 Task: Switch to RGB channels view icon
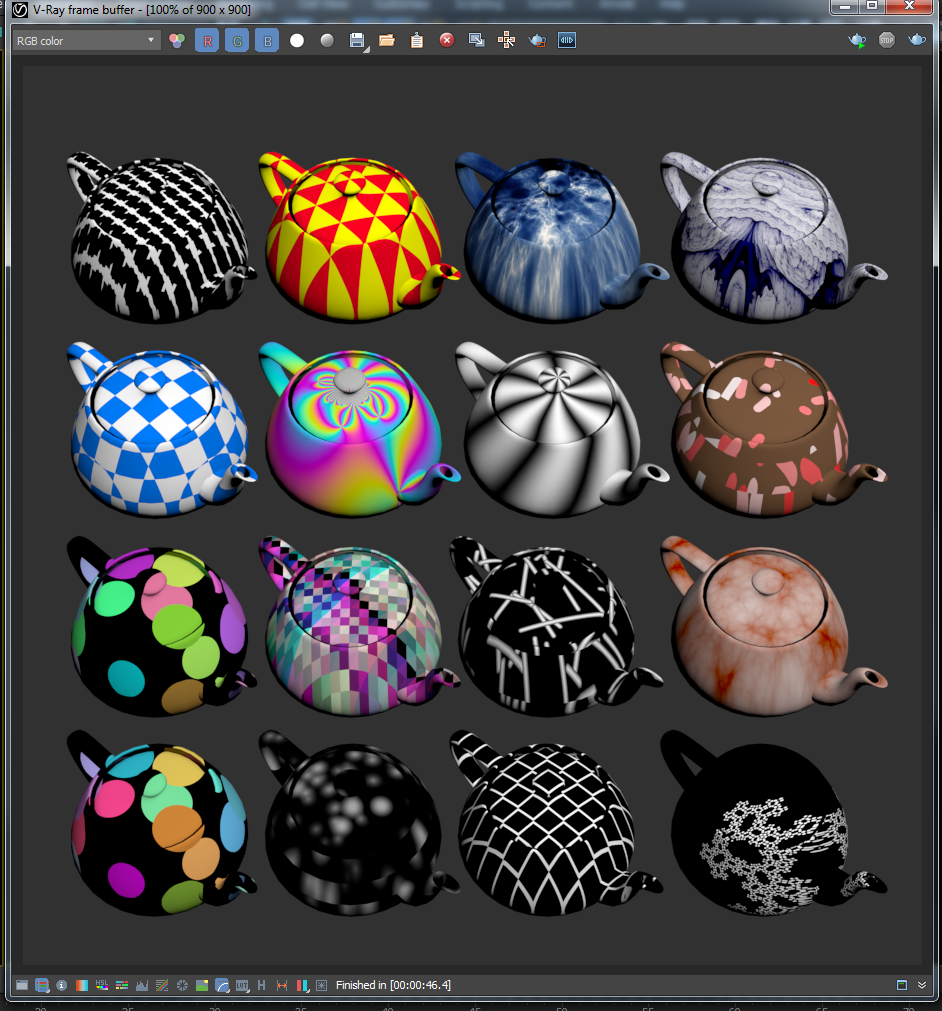[x=177, y=41]
